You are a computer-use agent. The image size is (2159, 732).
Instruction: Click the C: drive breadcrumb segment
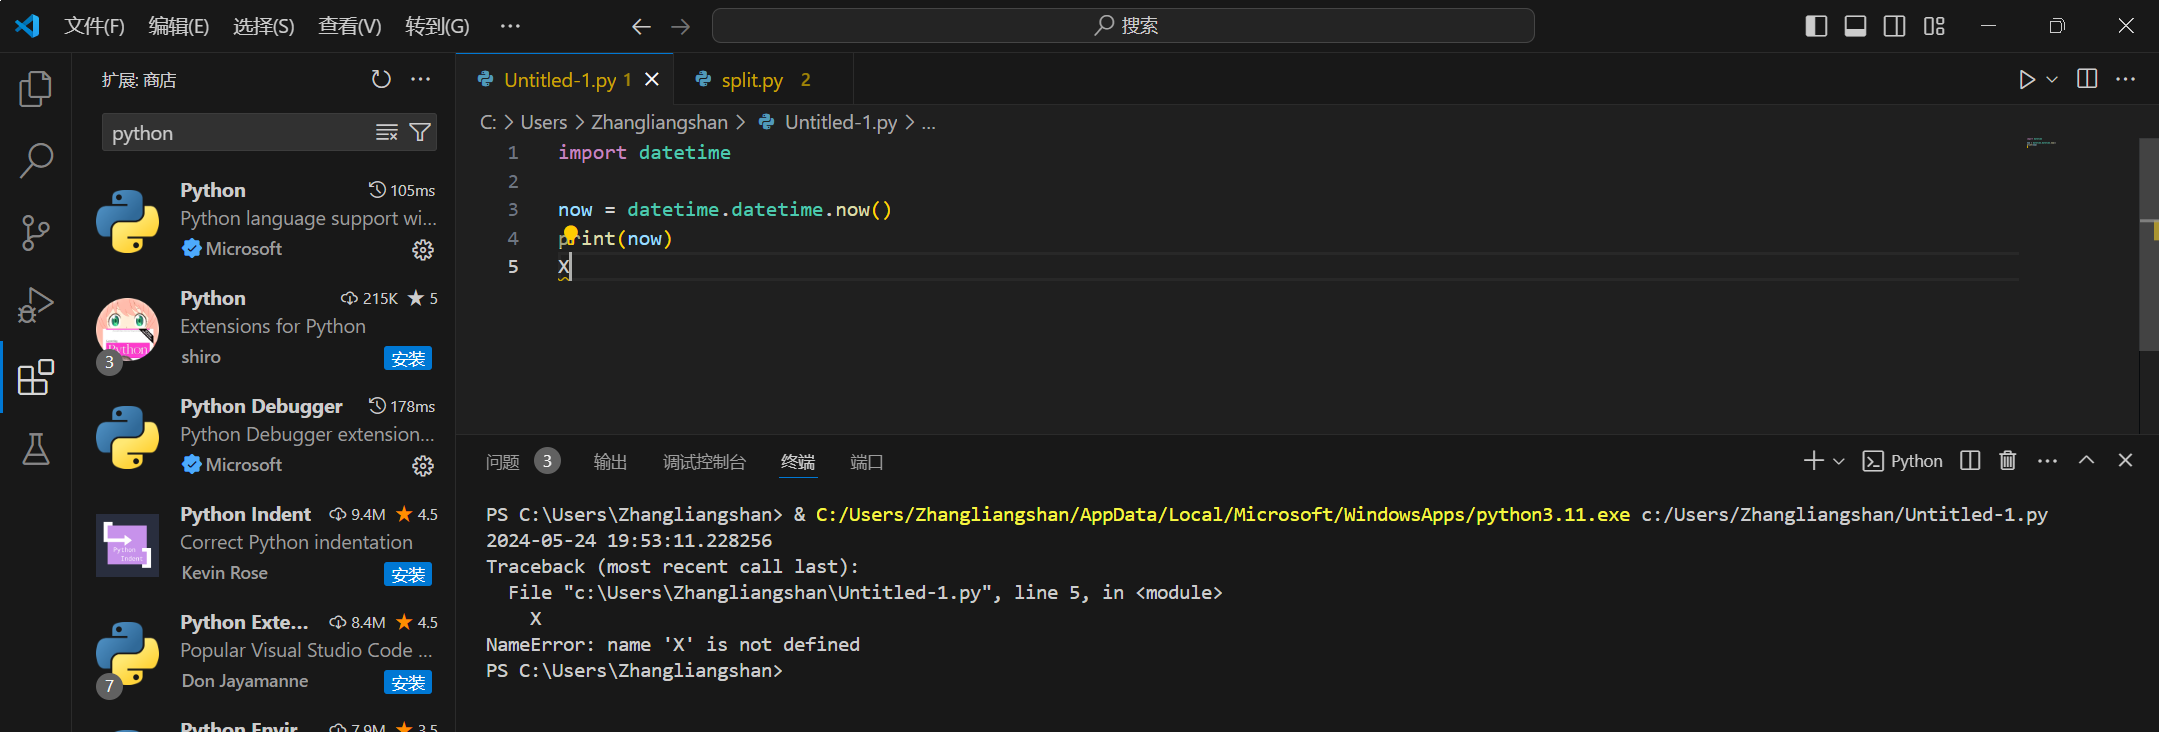tap(488, 122)
